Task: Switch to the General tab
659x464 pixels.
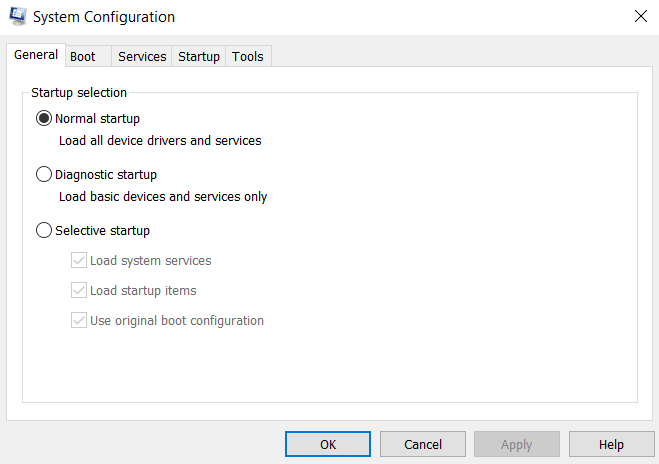Action: click(35, 56)
